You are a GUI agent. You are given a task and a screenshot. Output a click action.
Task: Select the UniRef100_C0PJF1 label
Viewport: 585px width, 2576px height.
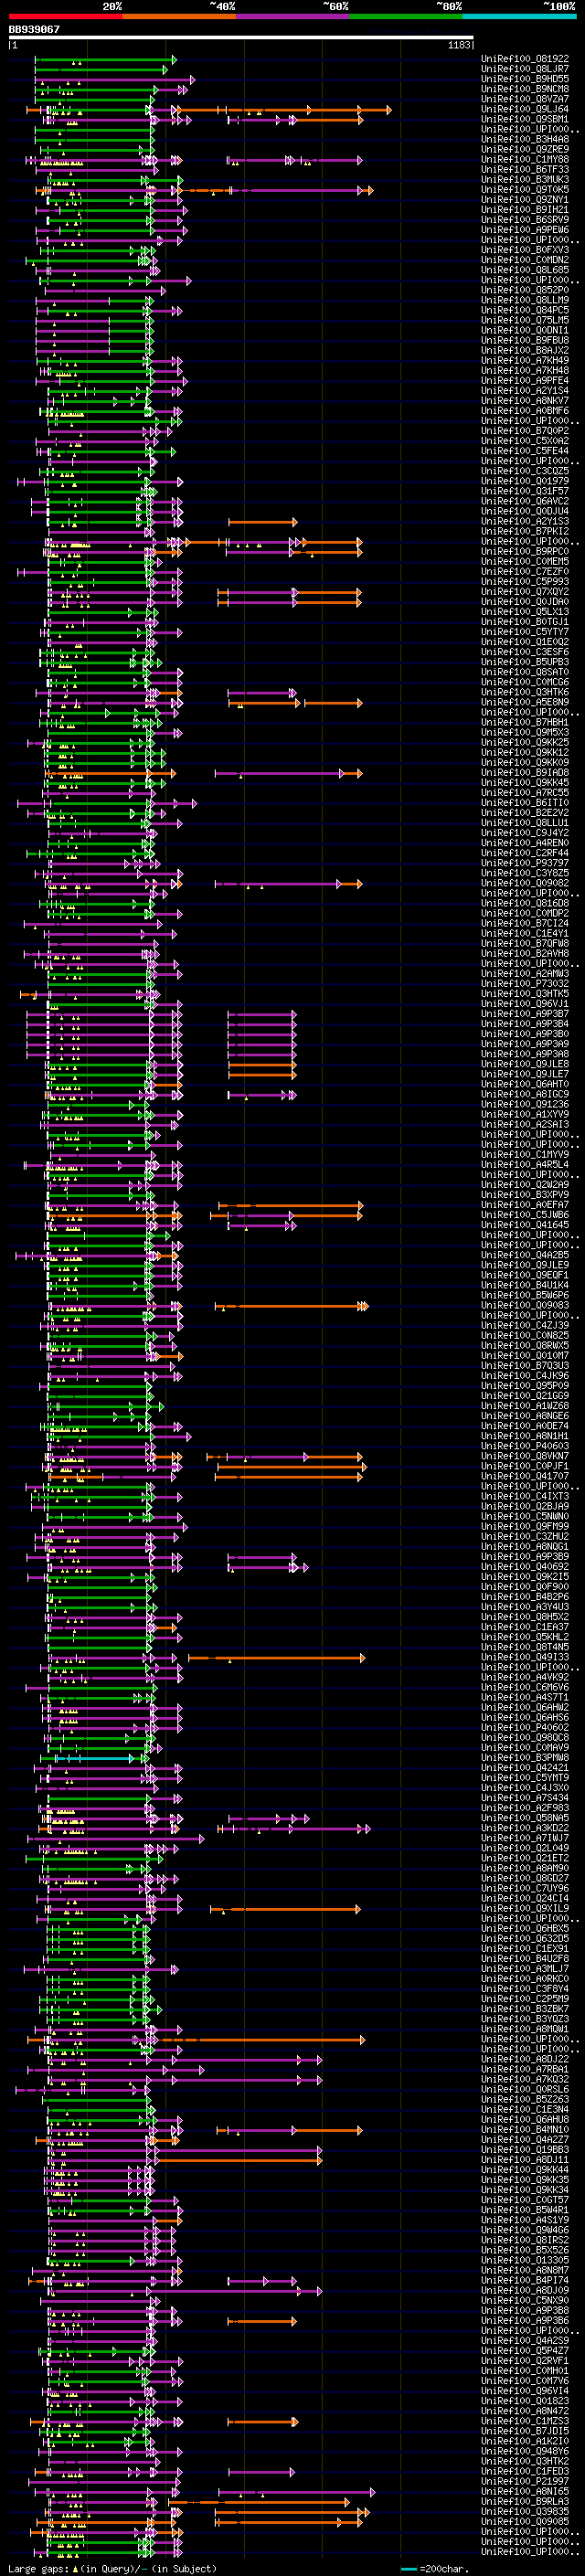coord(525,1466)
